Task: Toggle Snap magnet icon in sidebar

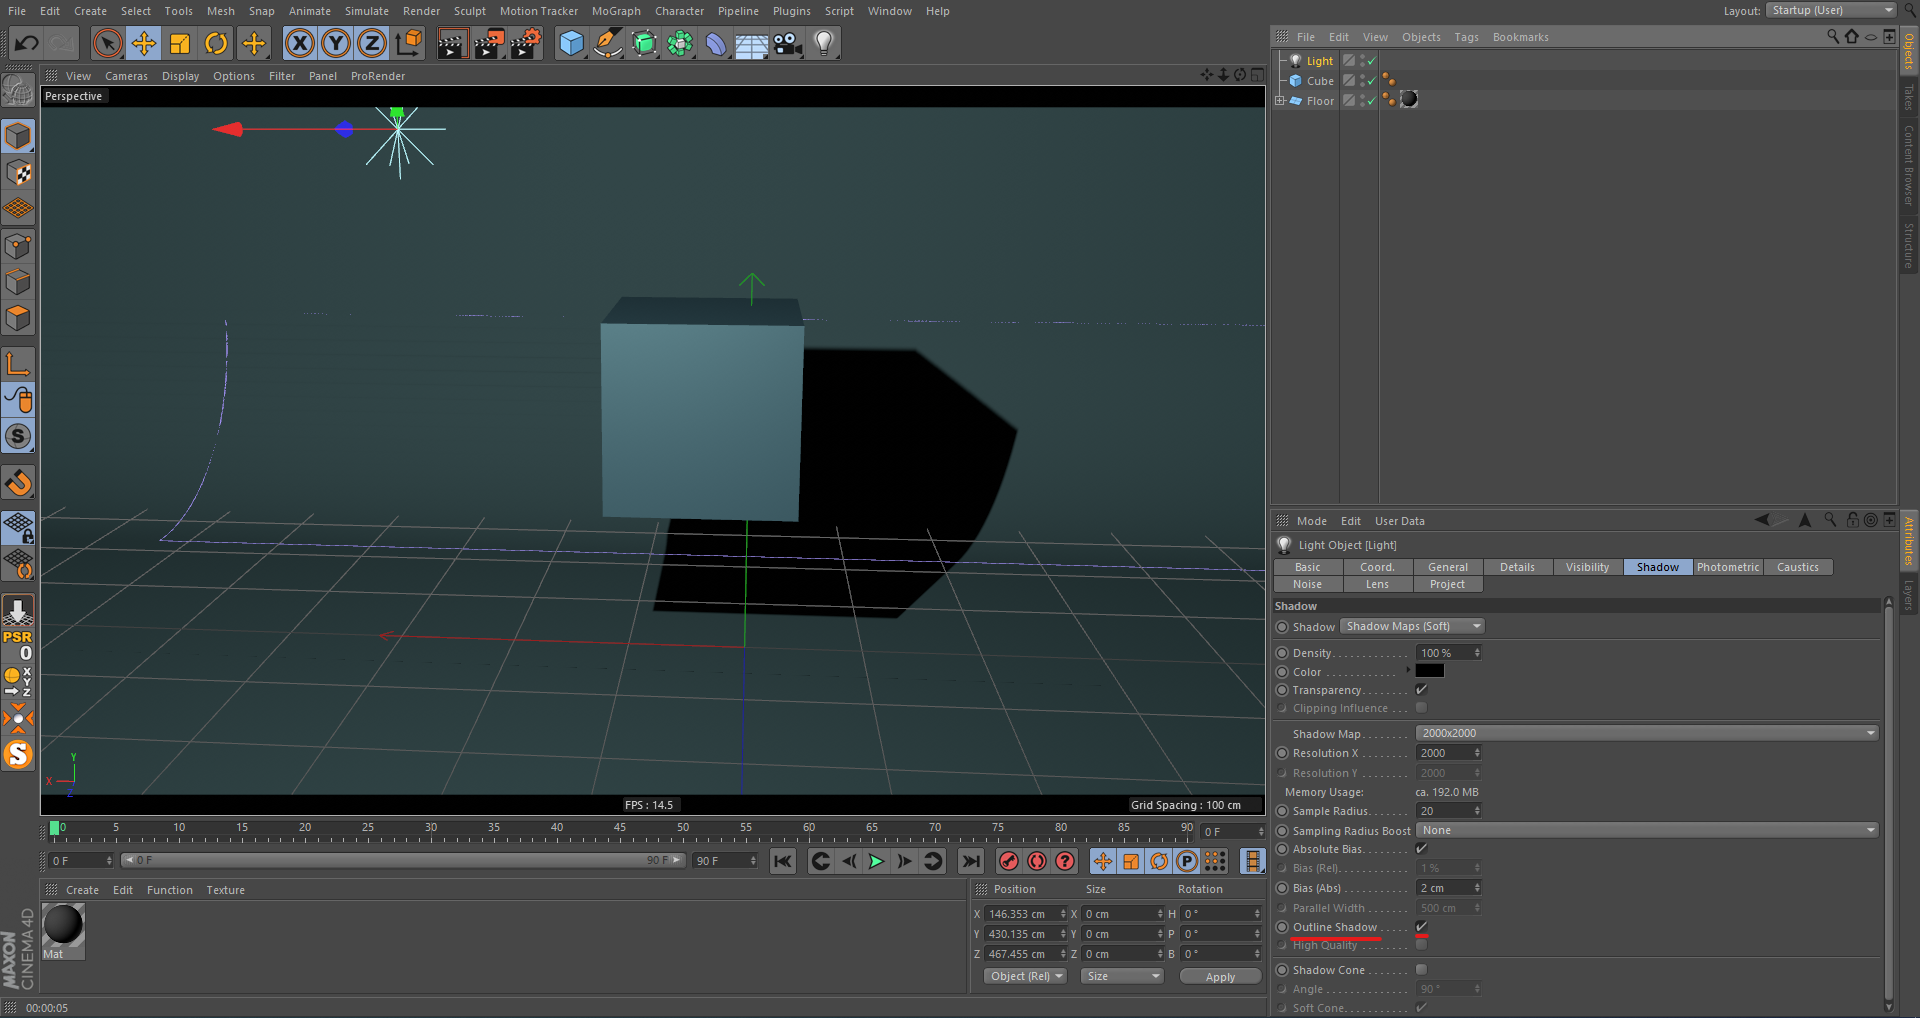Action: (18, 484)
